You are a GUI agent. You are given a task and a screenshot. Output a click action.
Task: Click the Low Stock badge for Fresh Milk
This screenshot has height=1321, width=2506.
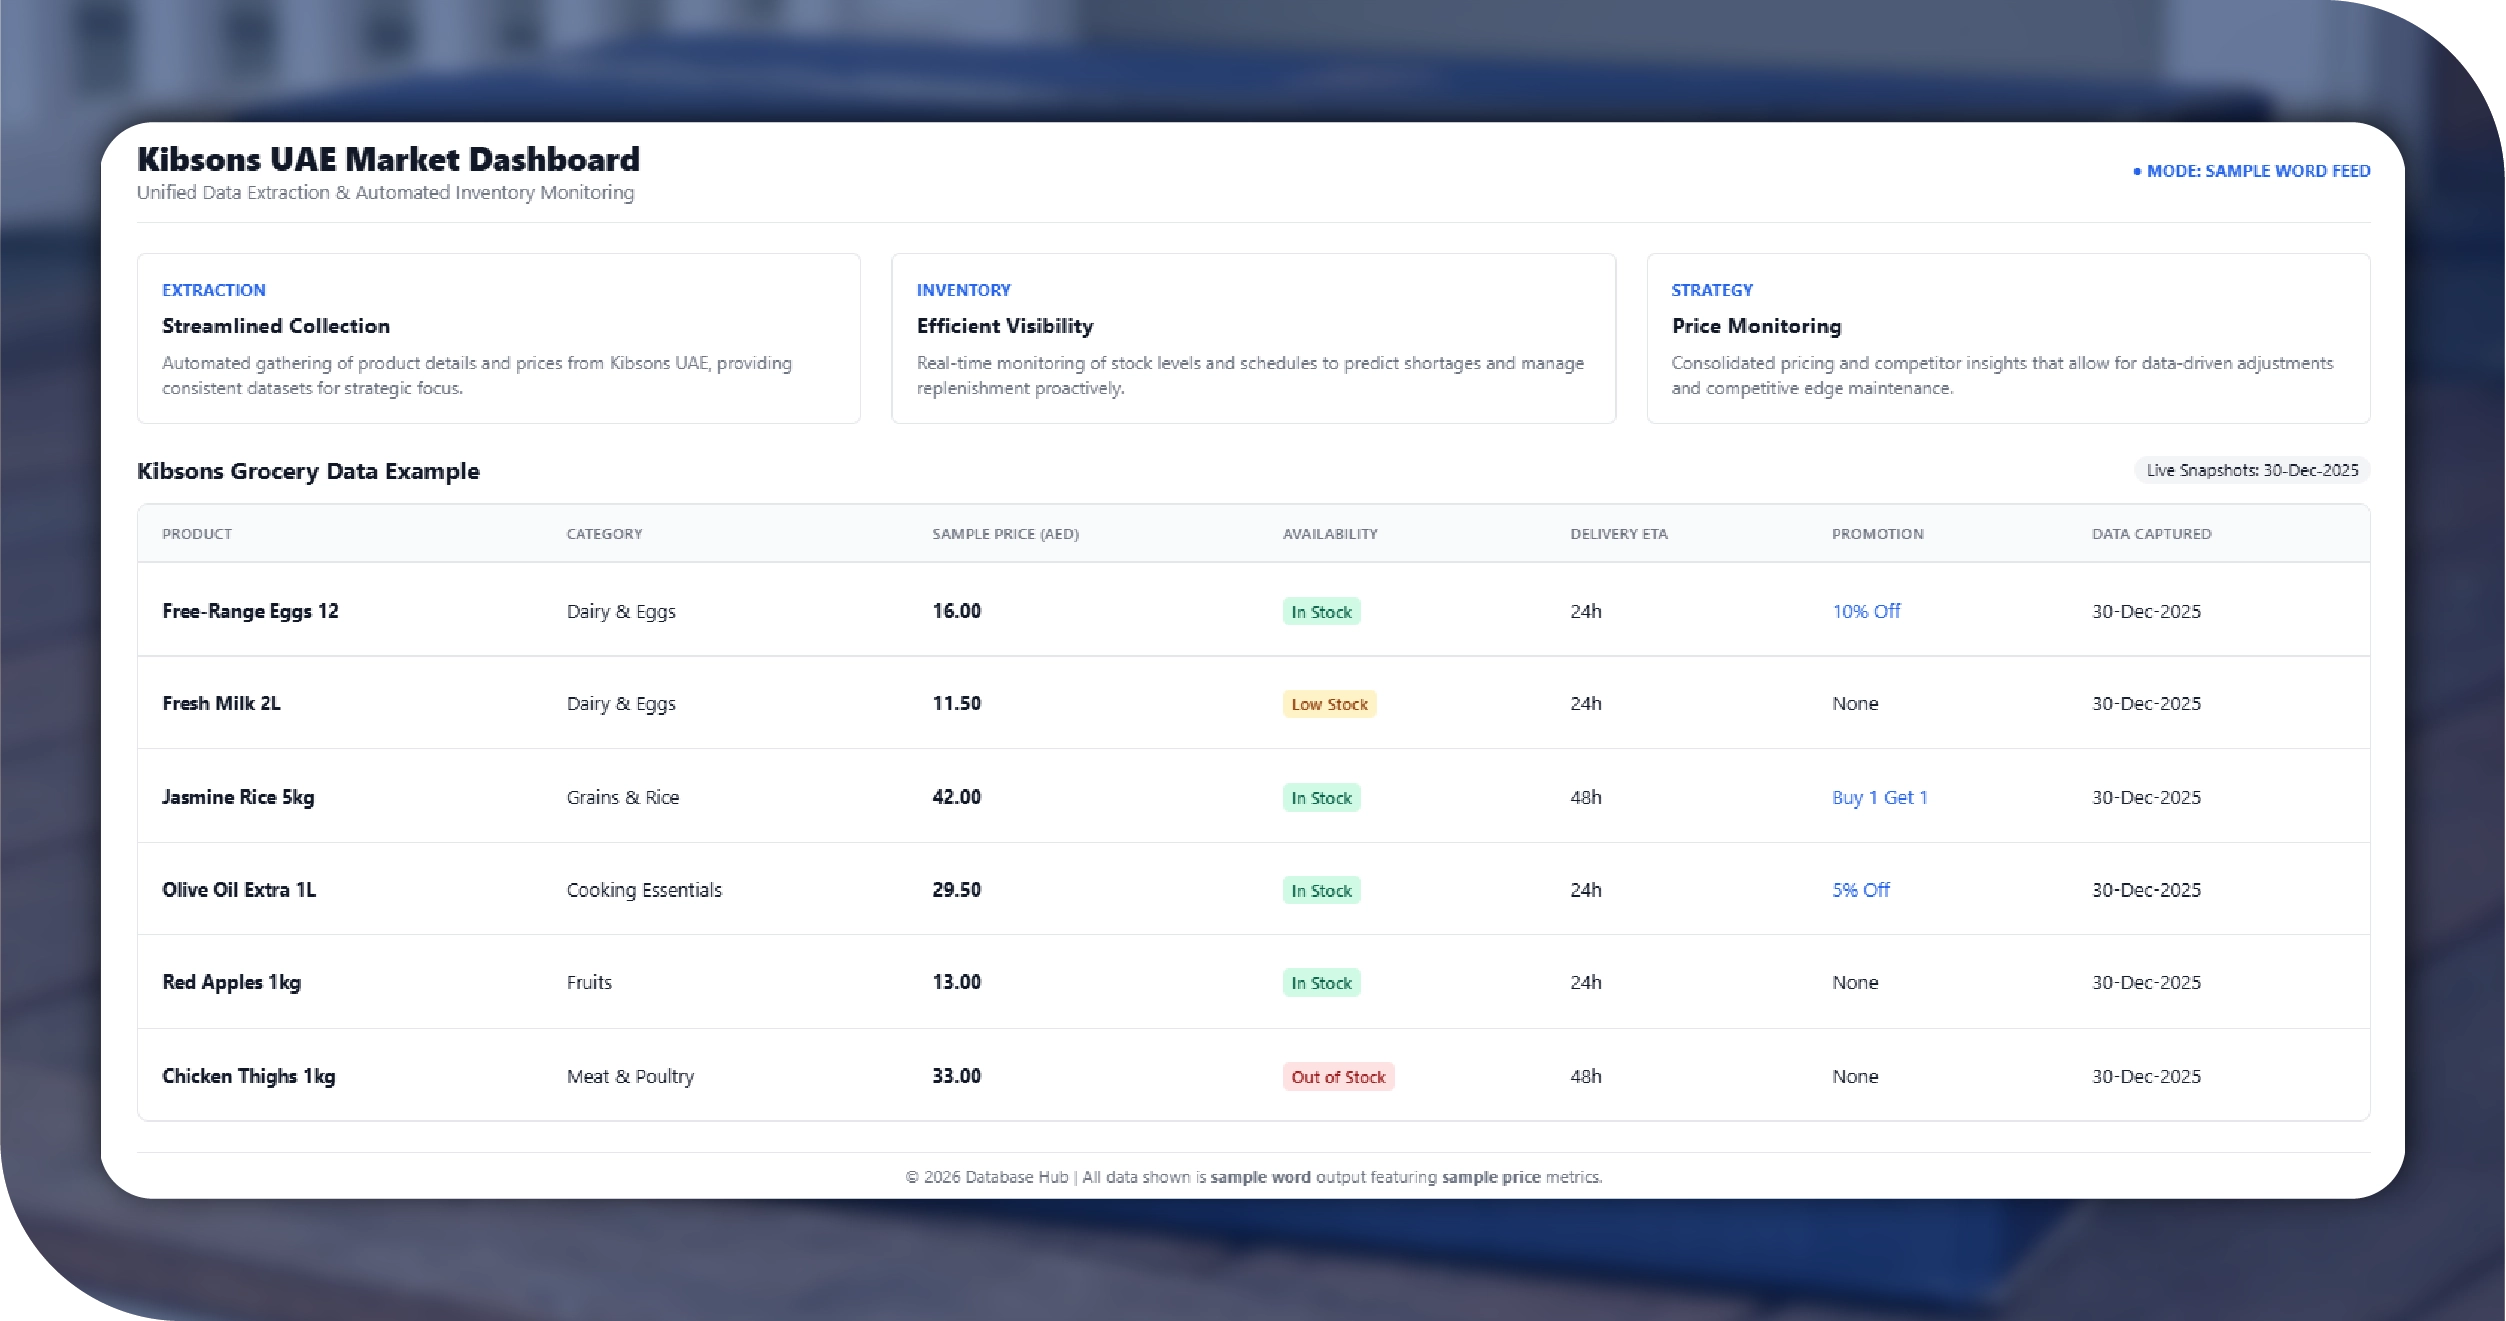point(1328,704)
